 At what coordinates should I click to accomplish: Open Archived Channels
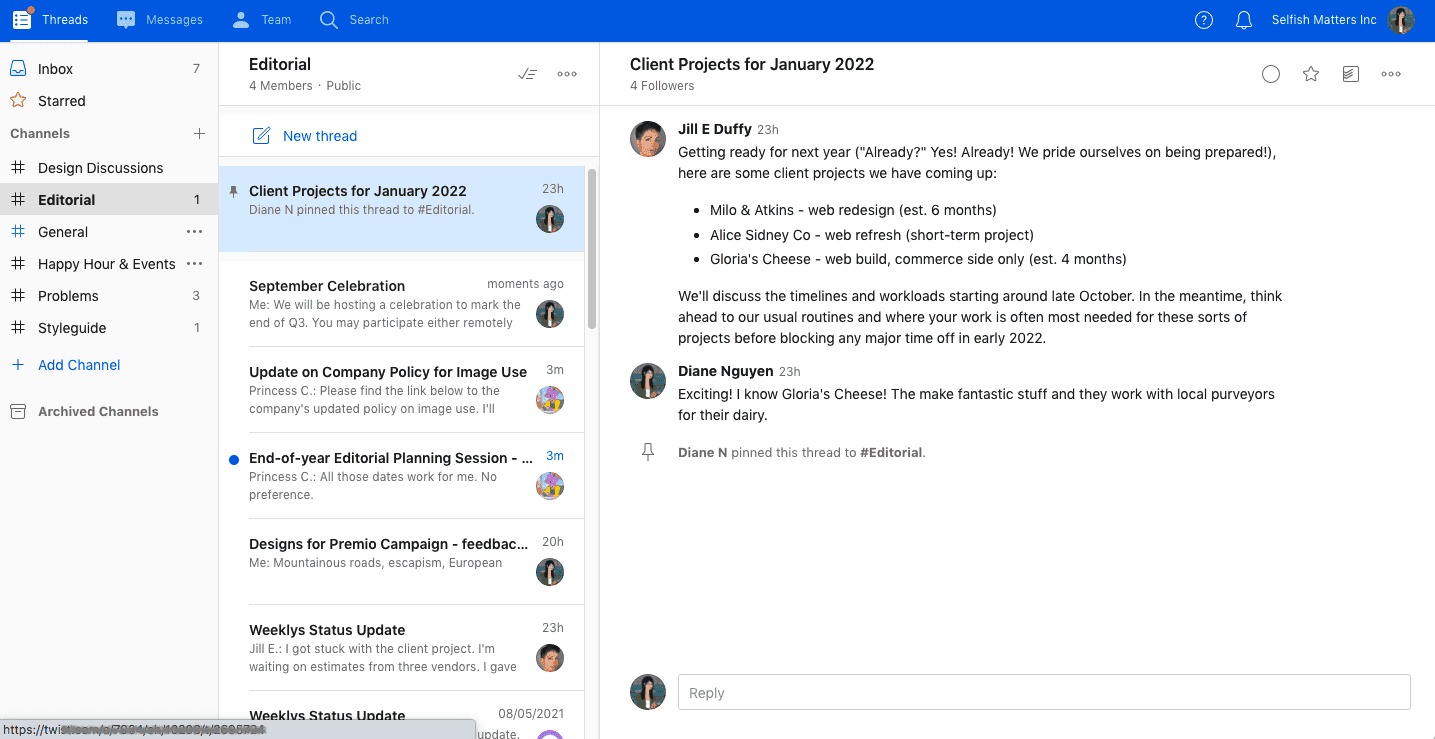tap(97, 411)
